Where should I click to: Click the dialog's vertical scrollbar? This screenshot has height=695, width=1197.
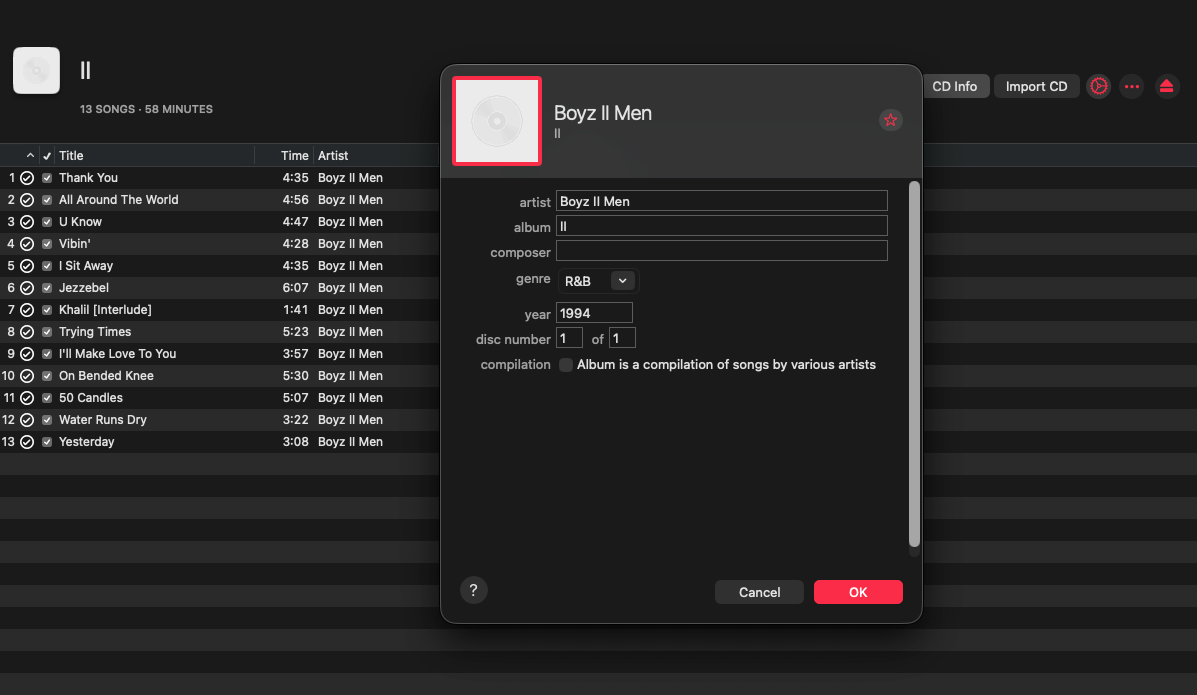pyautogui.click(x=914, y=364)
